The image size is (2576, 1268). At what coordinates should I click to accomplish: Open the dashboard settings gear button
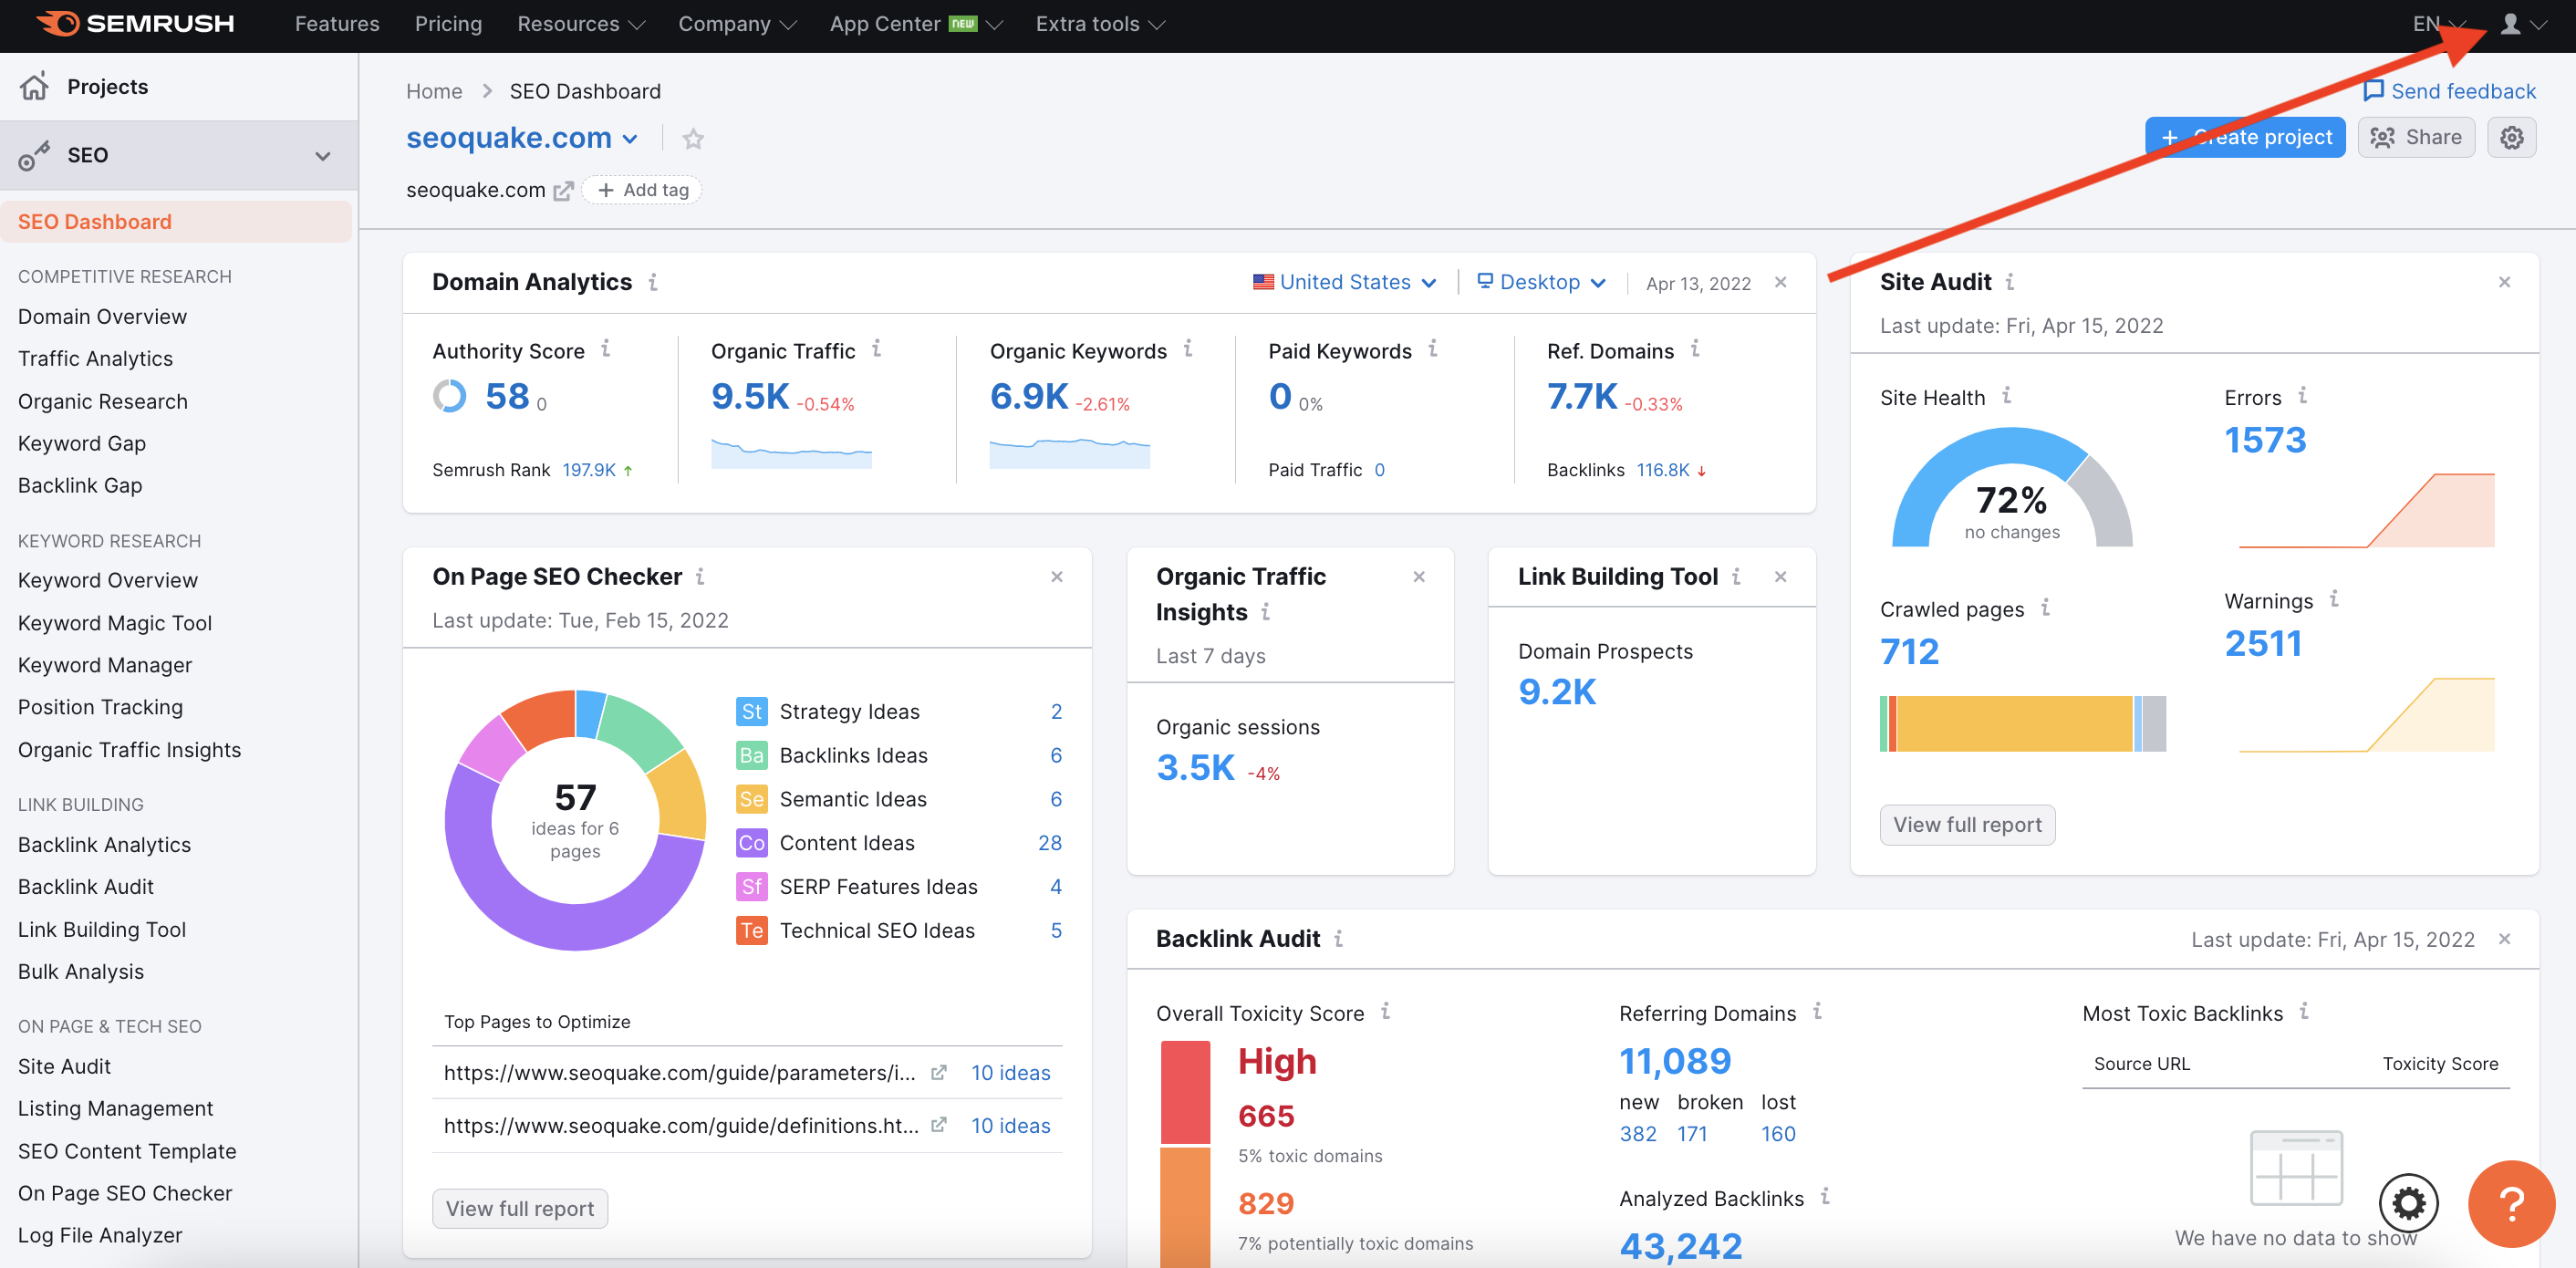tap(2511, 137)
